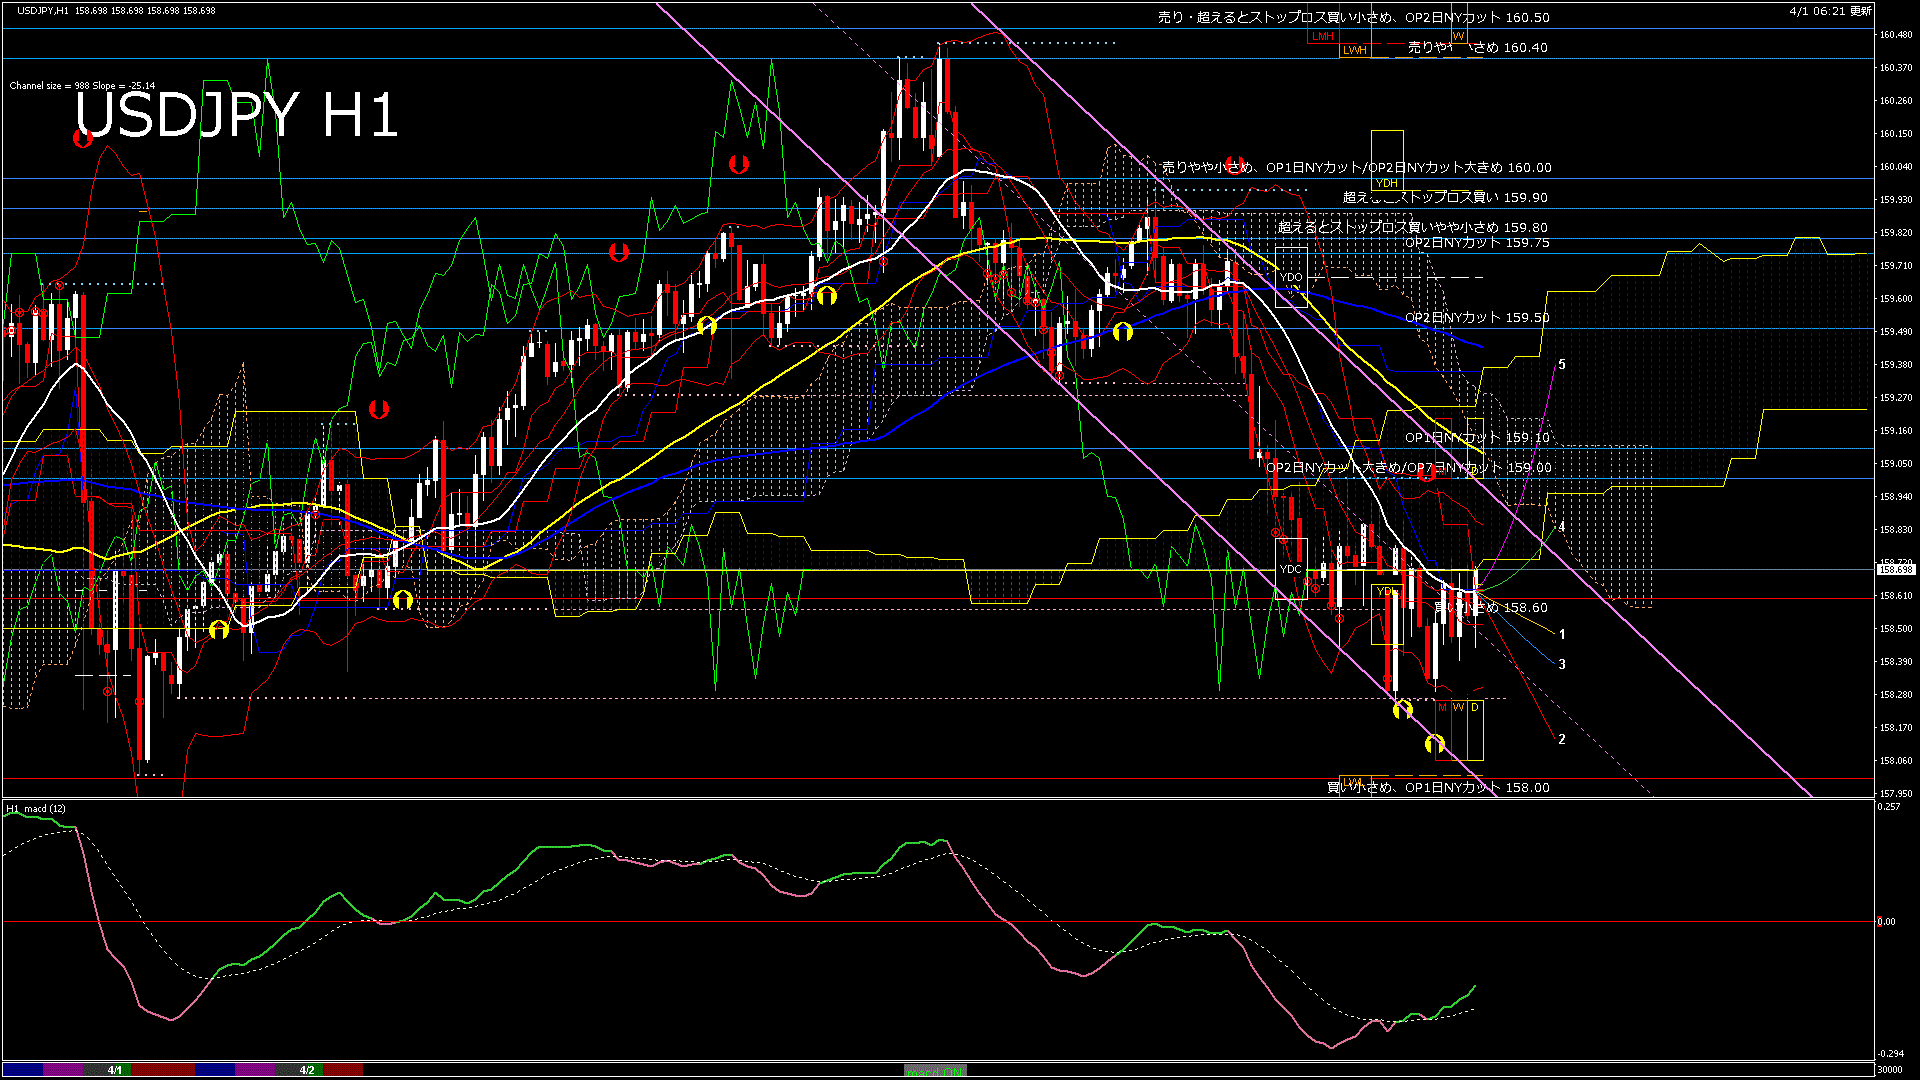Image resolution: width=1920 pixels, height=1080 pixels.
Task: Click the yellow YDH marker label
Action: click(1386, 183)
